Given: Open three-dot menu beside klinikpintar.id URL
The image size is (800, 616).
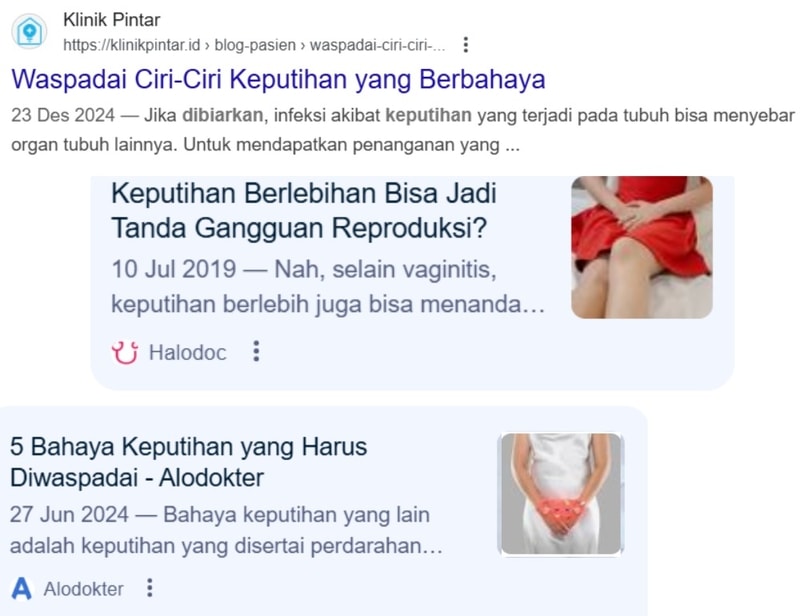Looking at the screenshot, I should (x=465, y=45).
